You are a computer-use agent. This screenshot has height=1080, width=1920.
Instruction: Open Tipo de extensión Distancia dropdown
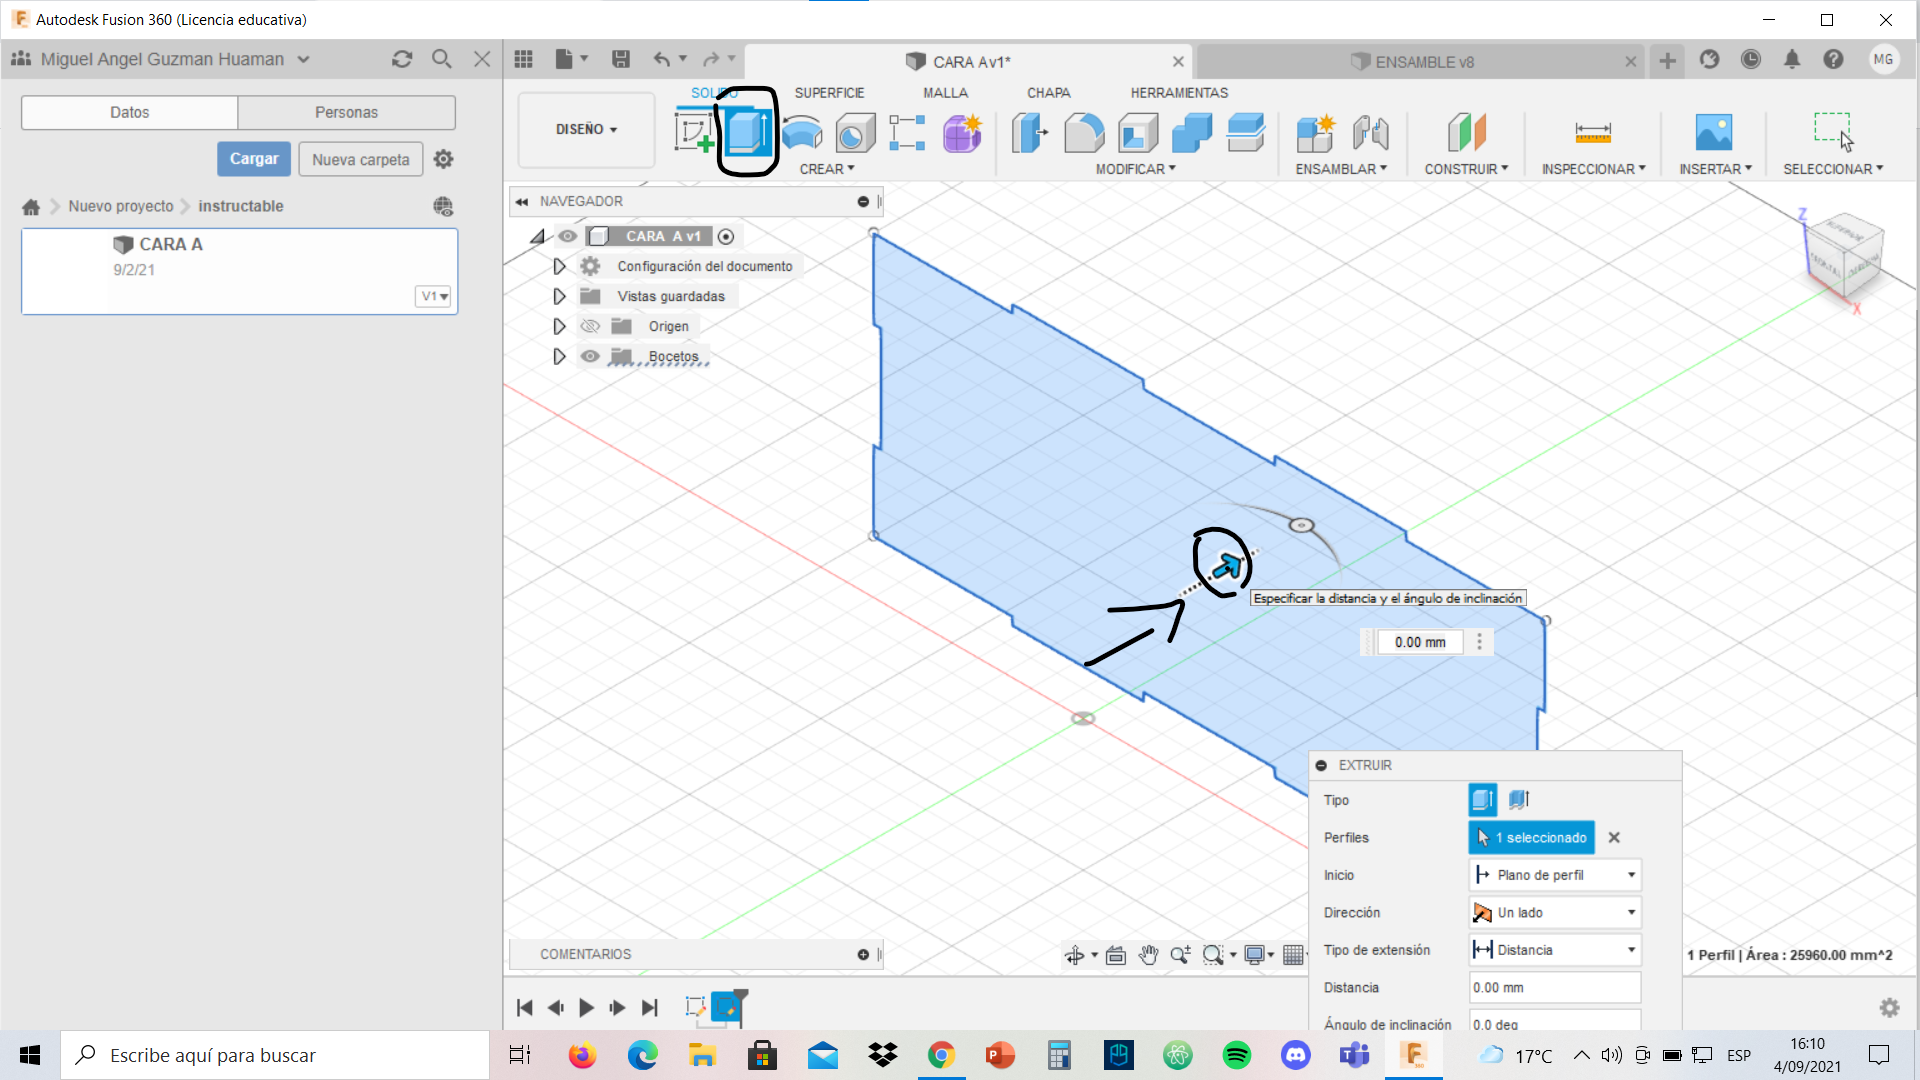1555,950
